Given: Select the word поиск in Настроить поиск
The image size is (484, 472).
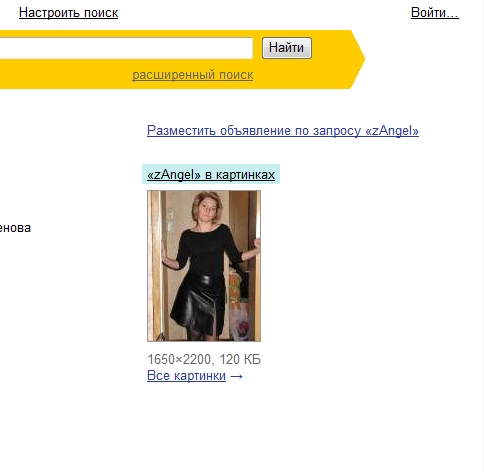Looking at the screenshot, I should coord(101,13).
